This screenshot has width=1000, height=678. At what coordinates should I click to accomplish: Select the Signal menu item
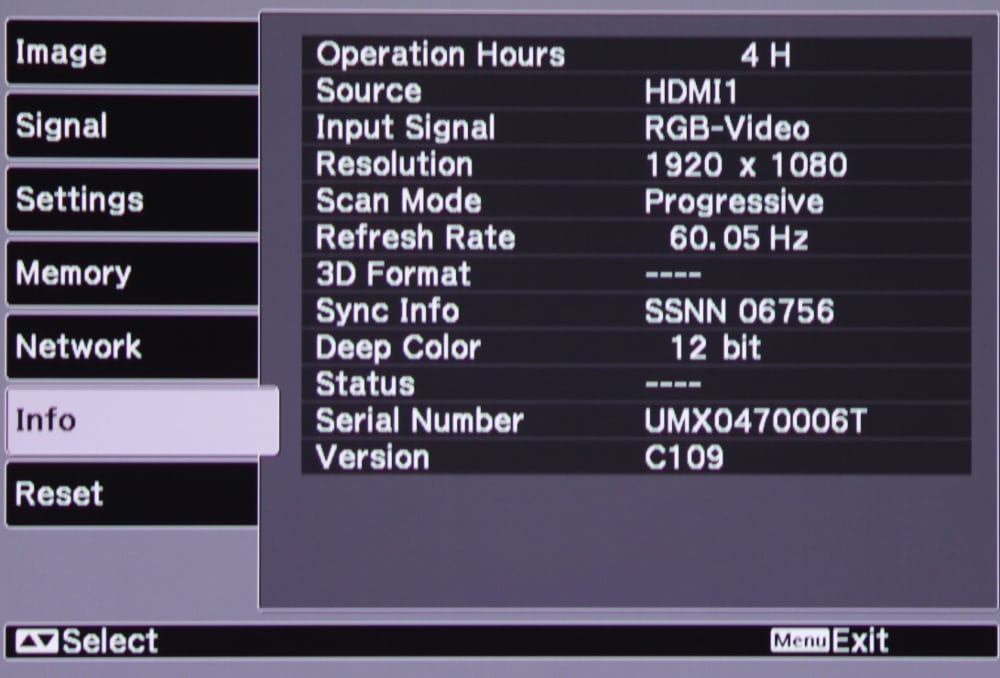click(132, 126)
